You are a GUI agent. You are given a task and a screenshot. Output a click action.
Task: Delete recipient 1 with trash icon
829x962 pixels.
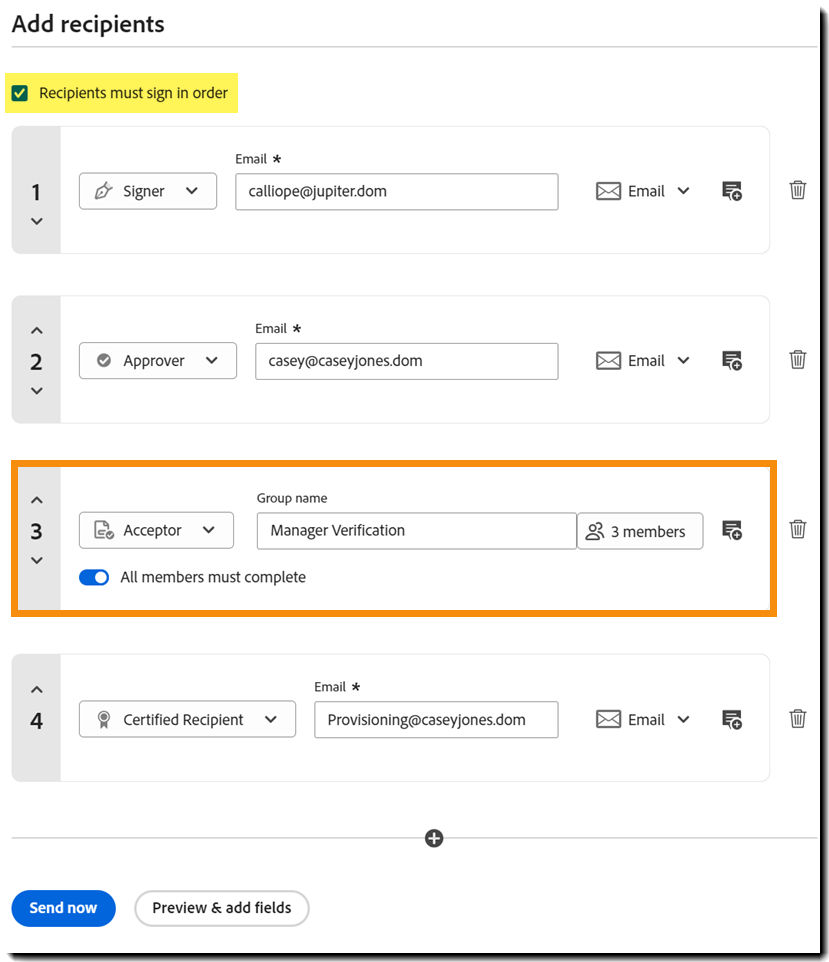tap(797, 190)
